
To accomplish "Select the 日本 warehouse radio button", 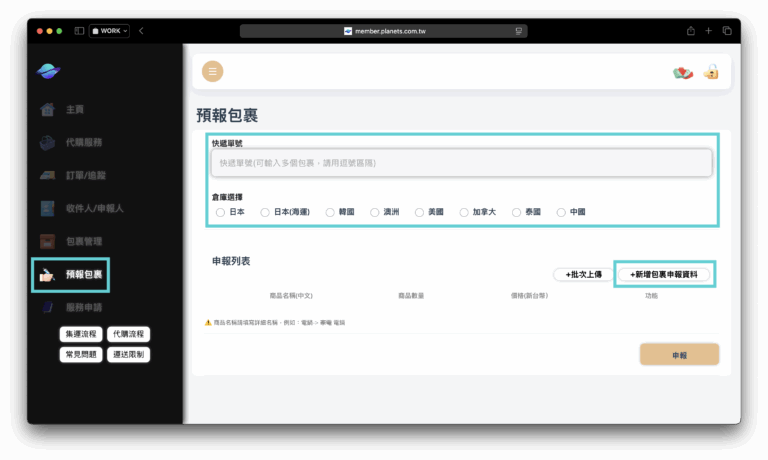I will (220, 212).
